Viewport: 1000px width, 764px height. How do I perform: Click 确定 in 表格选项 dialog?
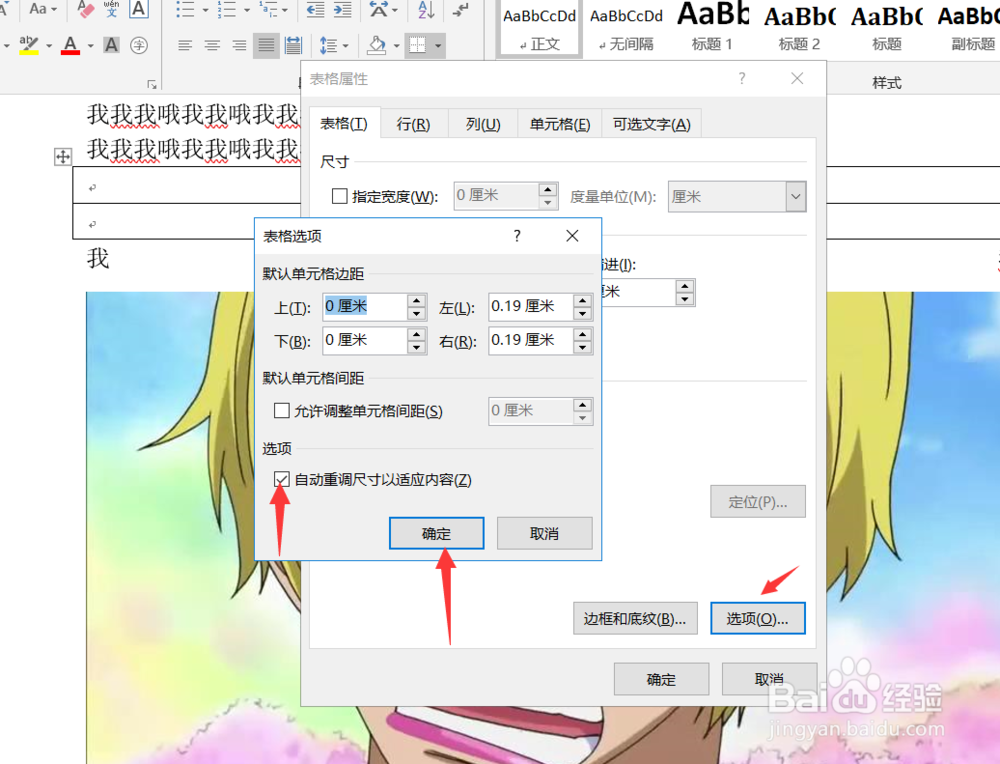[436, 533]
